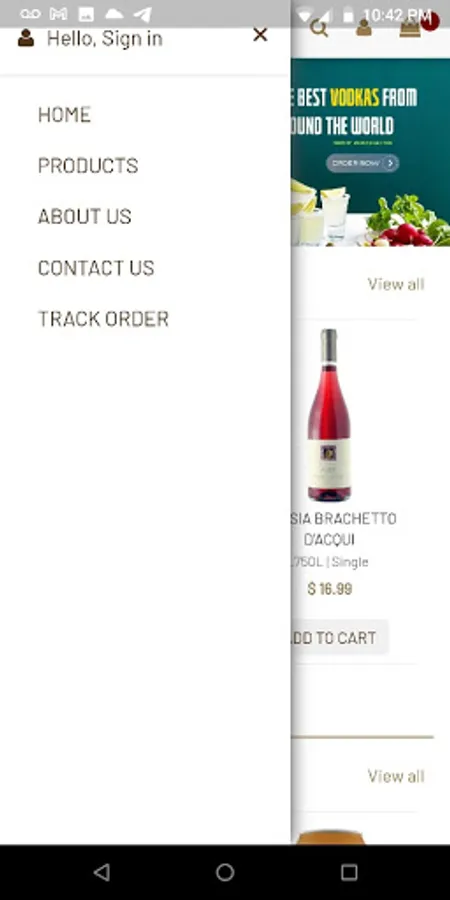The image size is (450, 900).
Task: Click the upper View all link
Action: 396,284
